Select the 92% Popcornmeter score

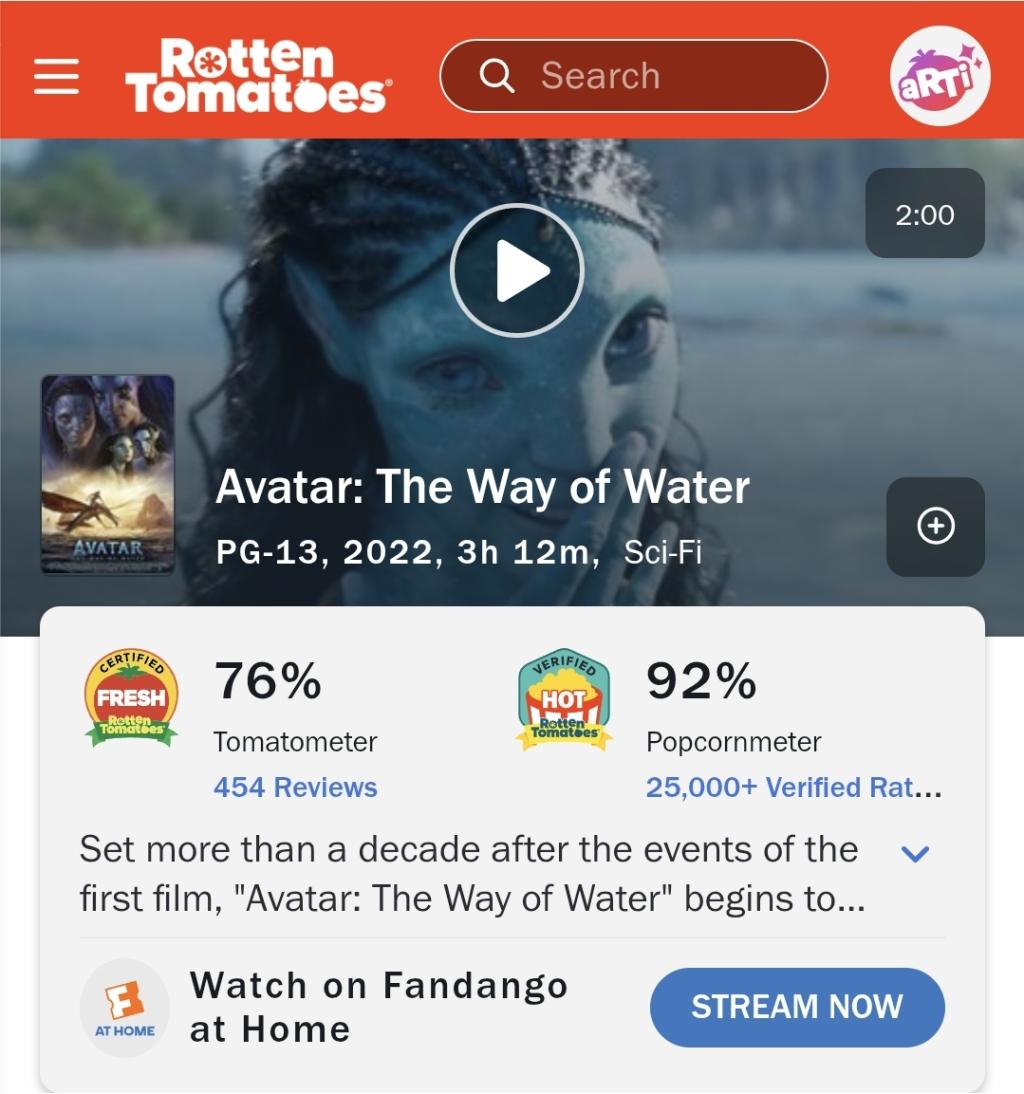click(x=701, y=681)
